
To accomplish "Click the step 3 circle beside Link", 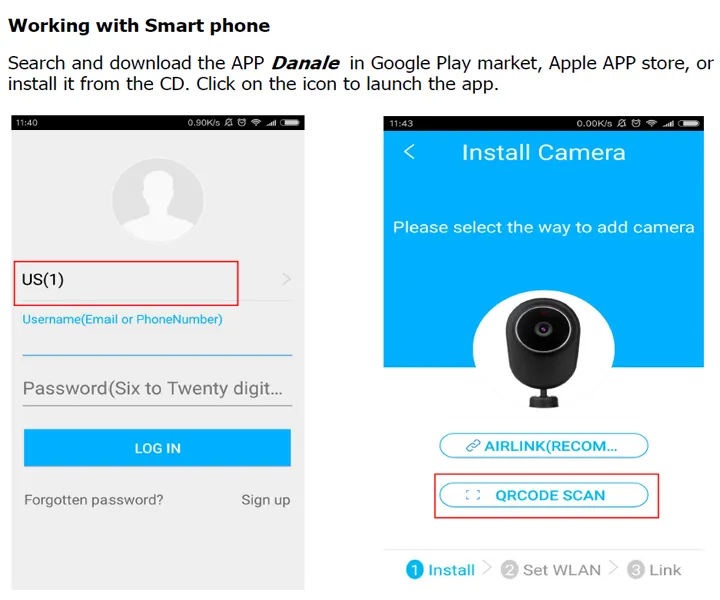I will pos(636,570).
